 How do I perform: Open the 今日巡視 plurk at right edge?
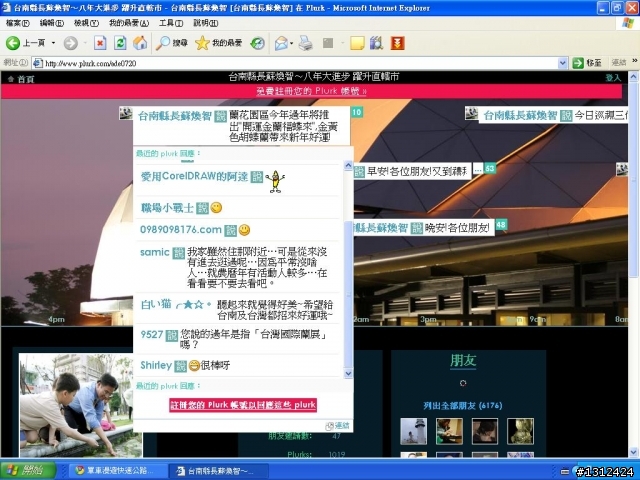pyautogui.click(x=601, y=116)
